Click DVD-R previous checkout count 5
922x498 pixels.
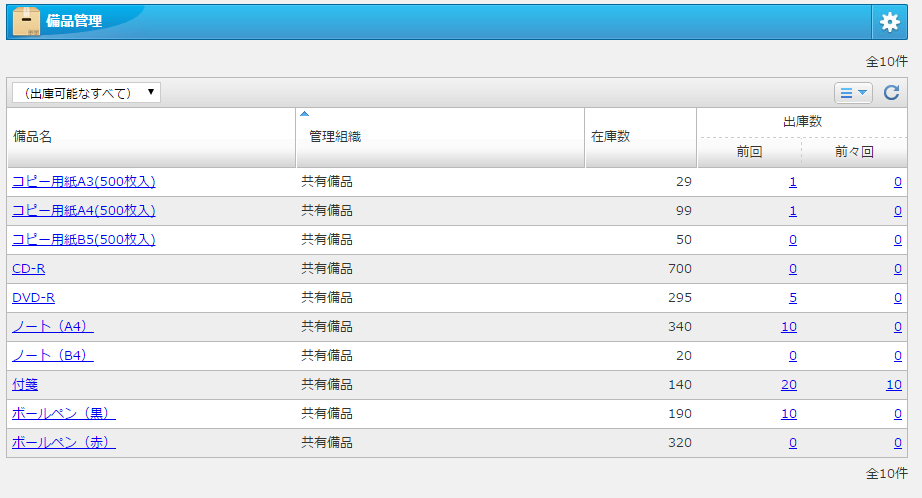click(792, 298)
